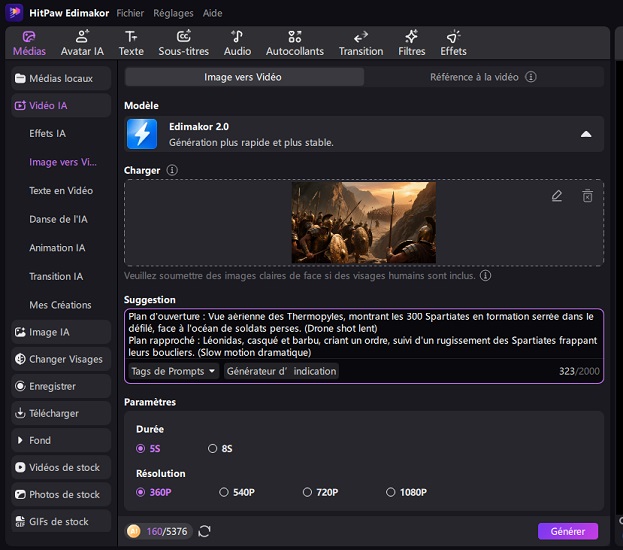Click the info icon next to Charger
Image resolution: width=623 pixels, height=550 pixels.
tap(172, 170)
